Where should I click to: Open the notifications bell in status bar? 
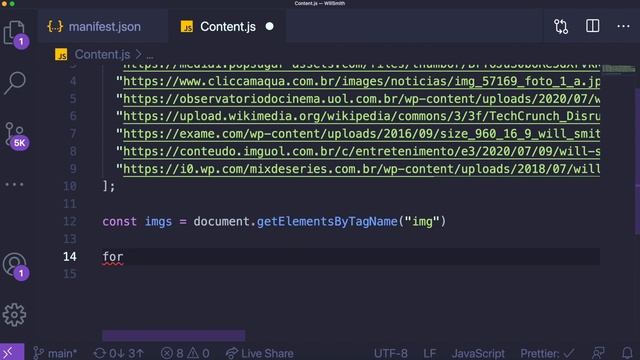click(627, 353)
